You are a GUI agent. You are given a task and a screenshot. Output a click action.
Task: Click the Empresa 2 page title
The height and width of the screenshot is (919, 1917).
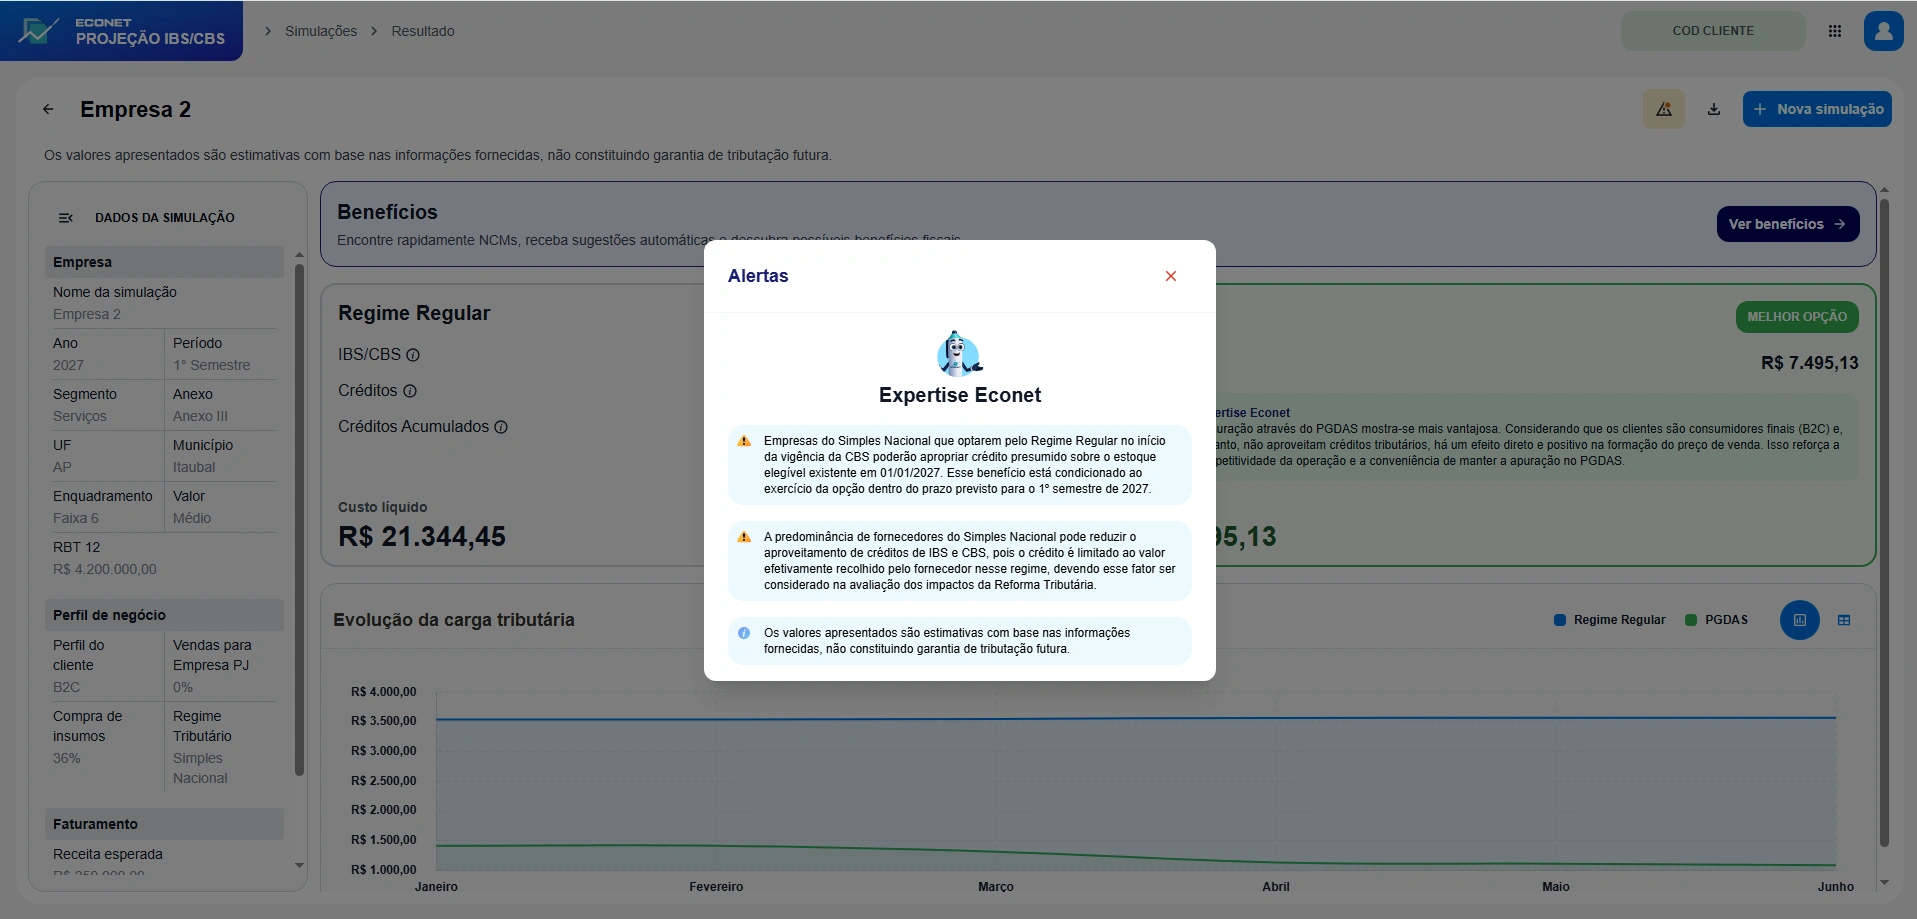click(x=135, y=109)
